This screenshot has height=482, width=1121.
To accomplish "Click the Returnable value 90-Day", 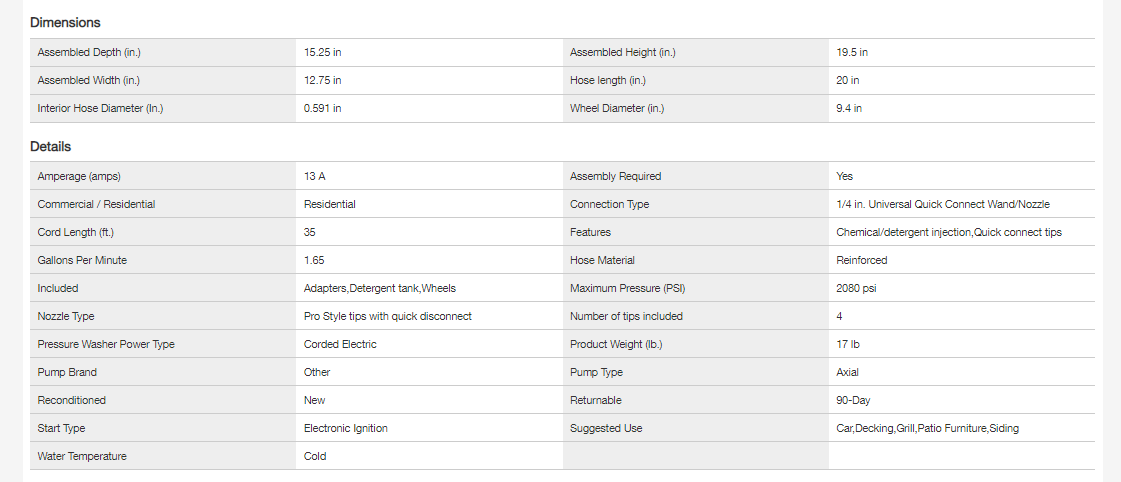I will click(x=854, y=400).
